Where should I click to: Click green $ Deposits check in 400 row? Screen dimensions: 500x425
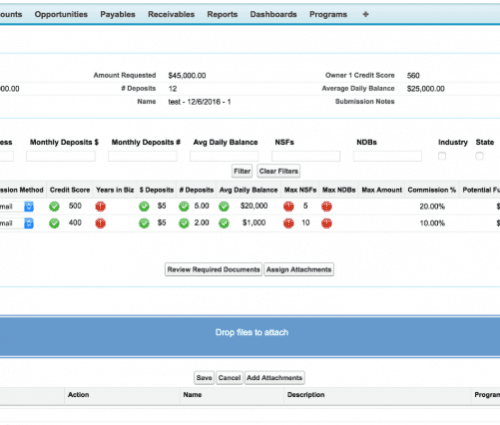pyautogui.click(x=144, y=223)
